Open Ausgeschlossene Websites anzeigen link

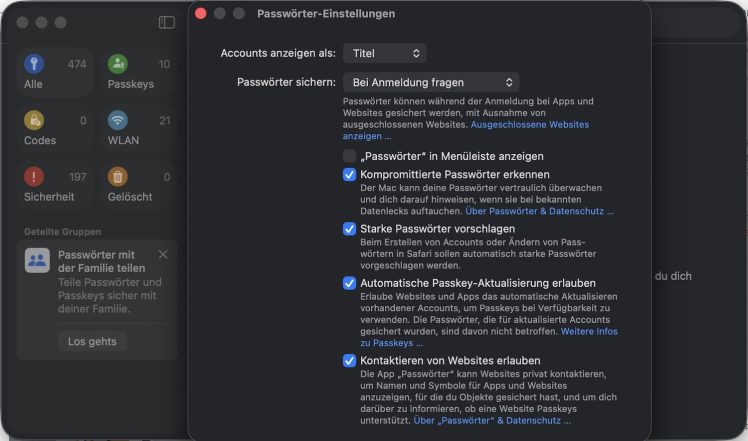click(x=530, y=125)
